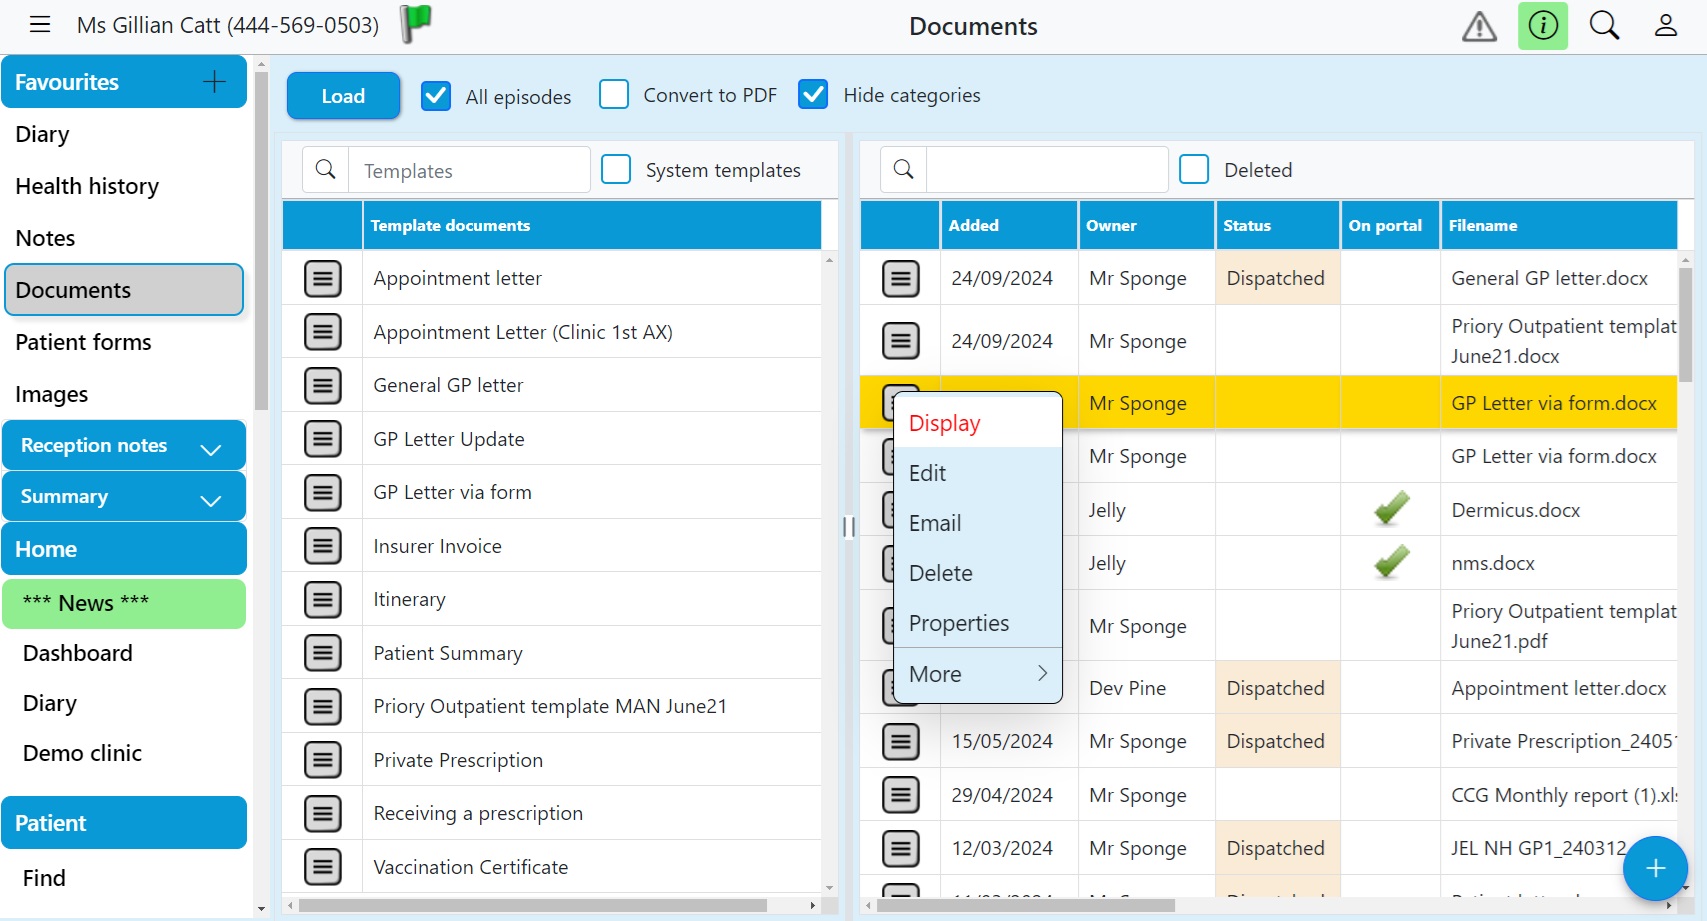Click the documents list search field

[1047, 170]
